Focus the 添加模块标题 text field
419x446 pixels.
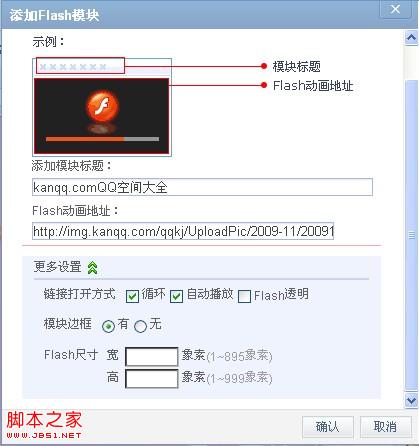coord(202,187)
